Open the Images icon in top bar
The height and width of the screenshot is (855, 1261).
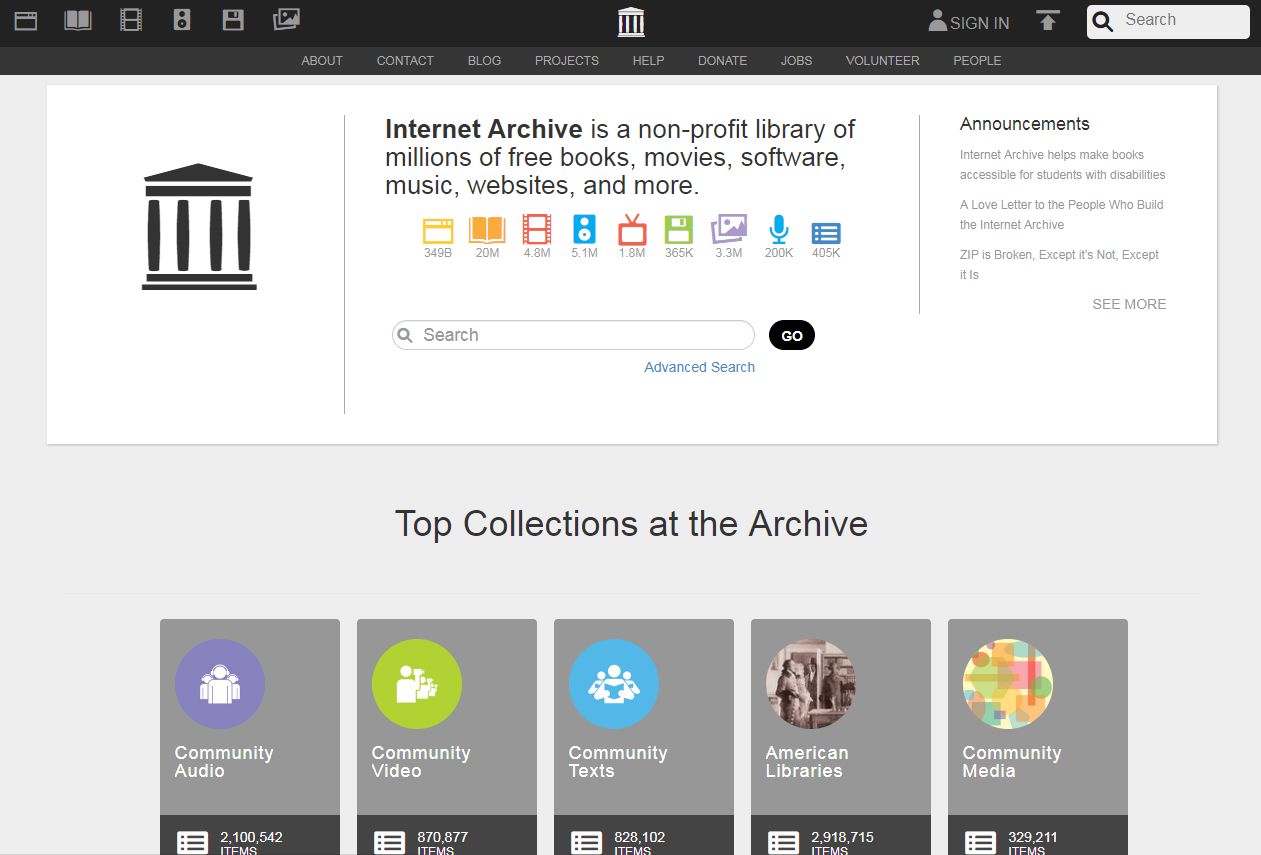coord(286,19)
